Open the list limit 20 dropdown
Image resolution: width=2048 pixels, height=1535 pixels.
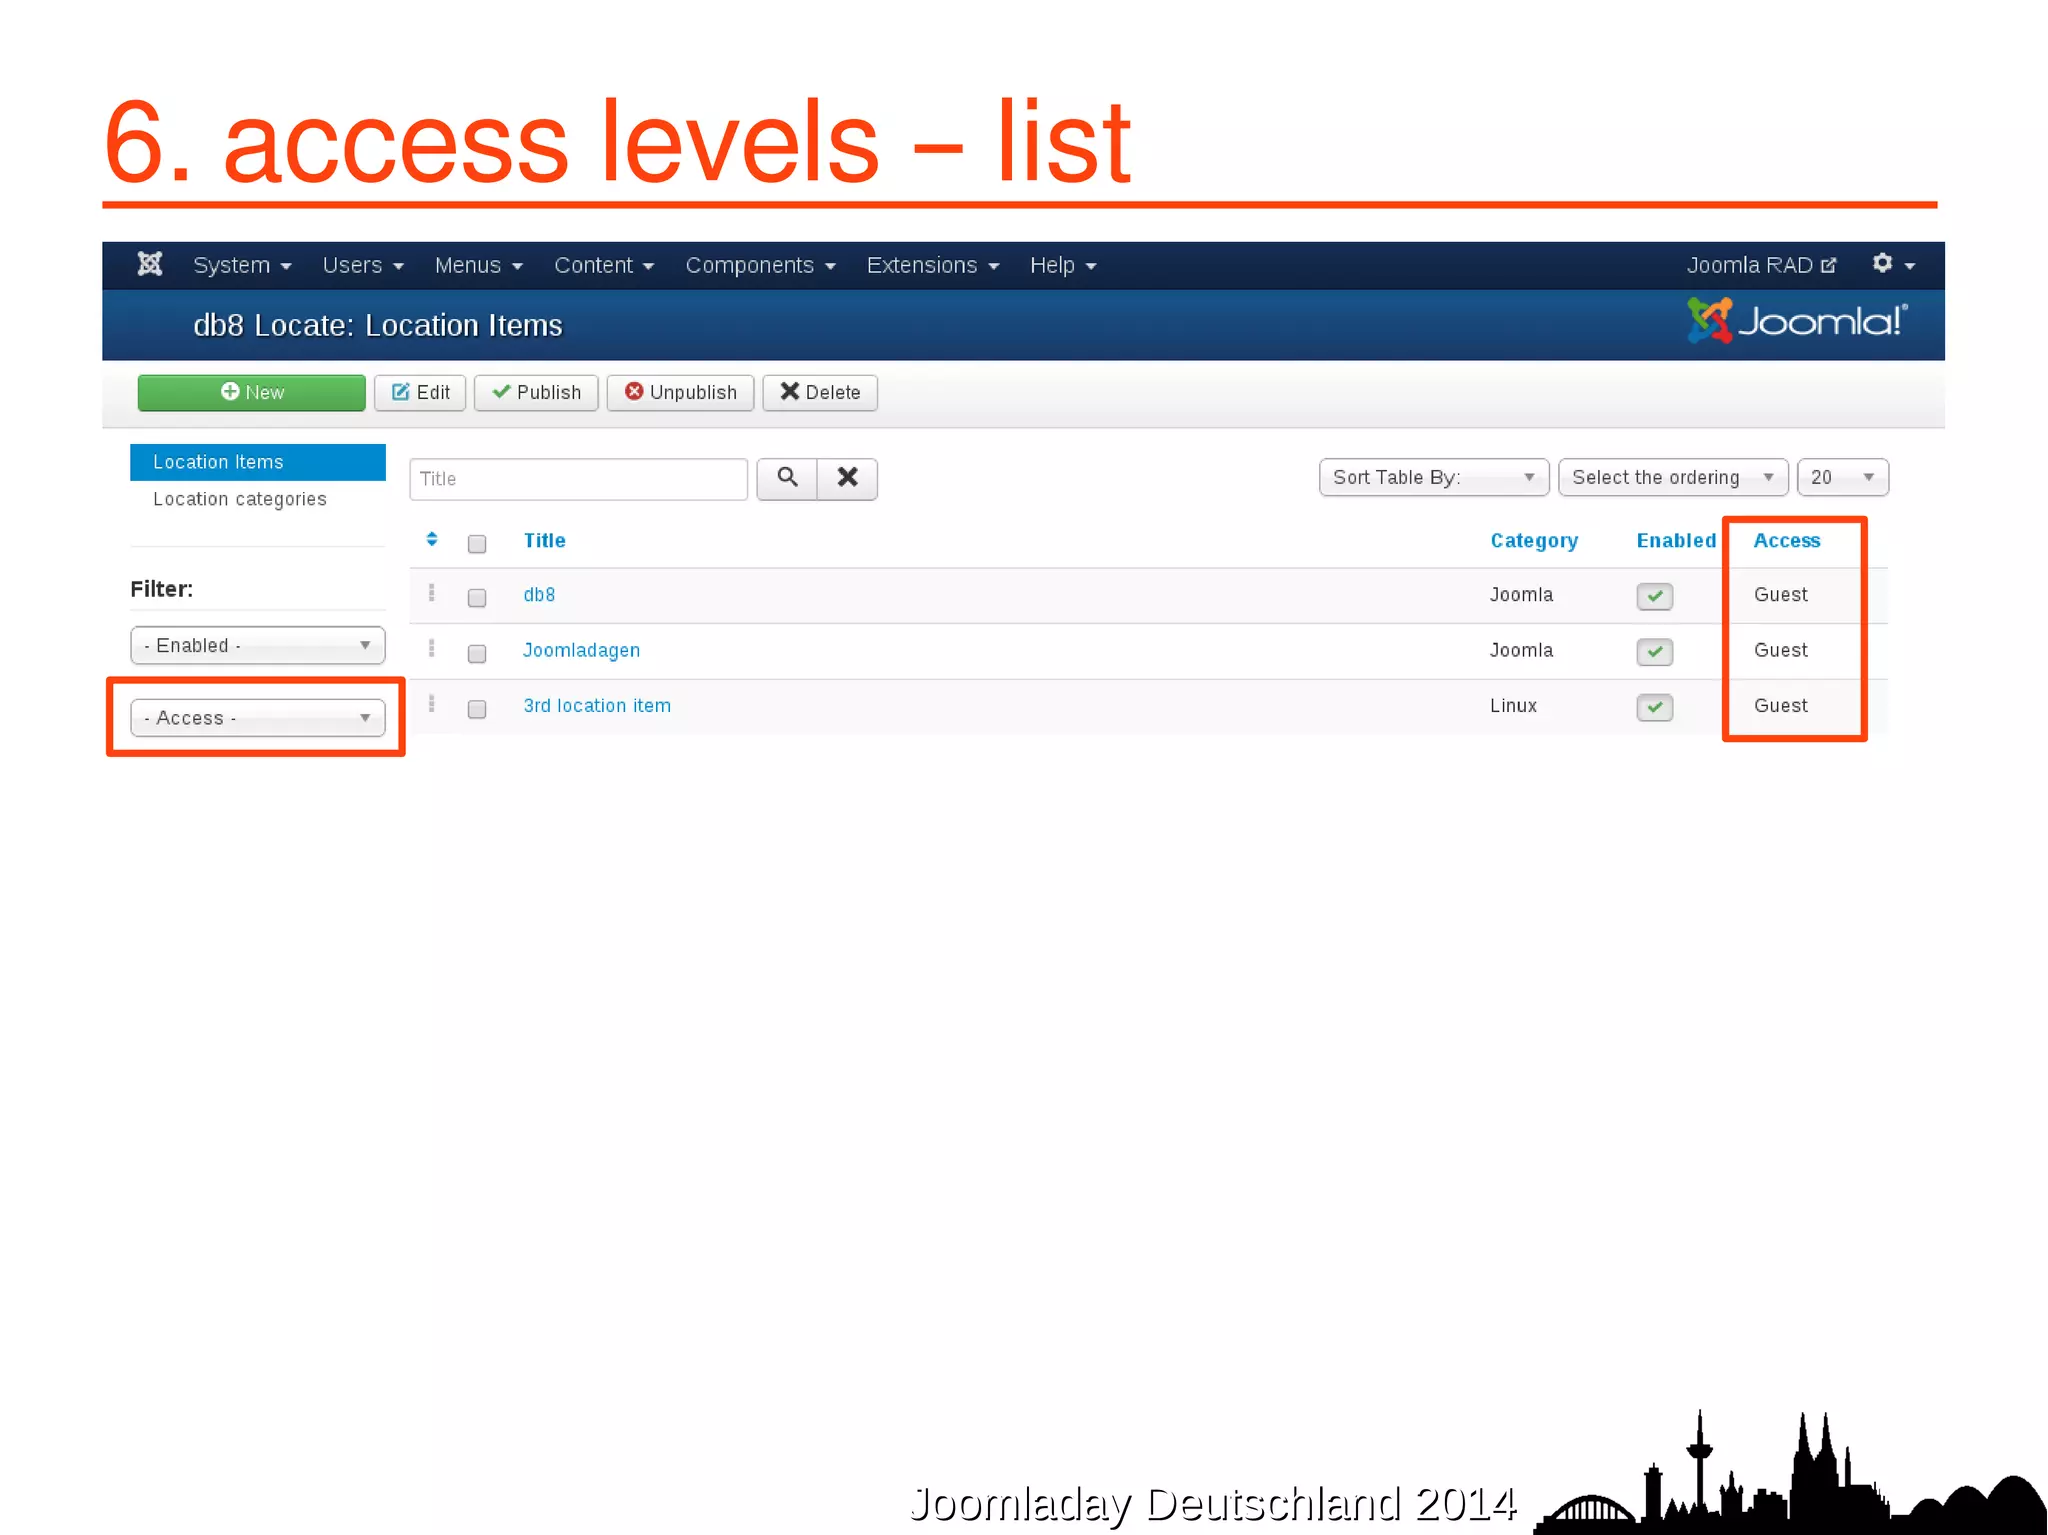[1843, 477]
